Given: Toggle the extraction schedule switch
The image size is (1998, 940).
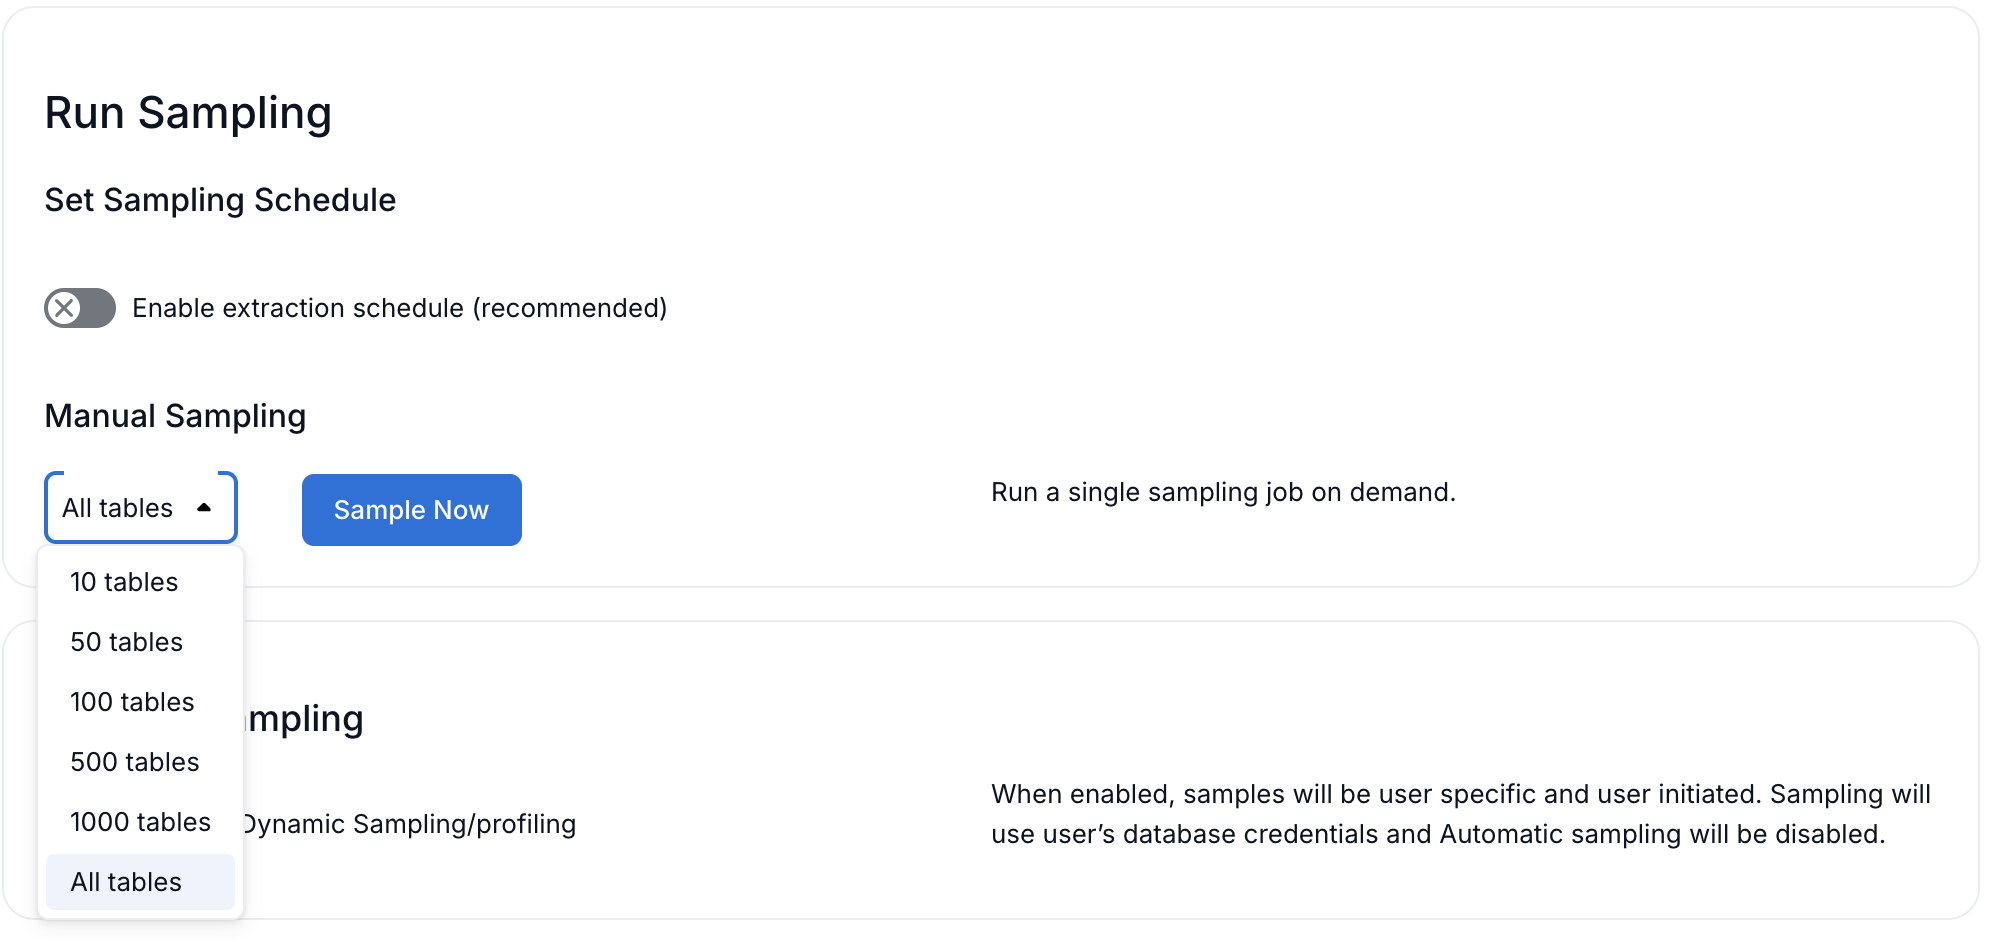Looking at the screenshot, I should tap(80, 308).
